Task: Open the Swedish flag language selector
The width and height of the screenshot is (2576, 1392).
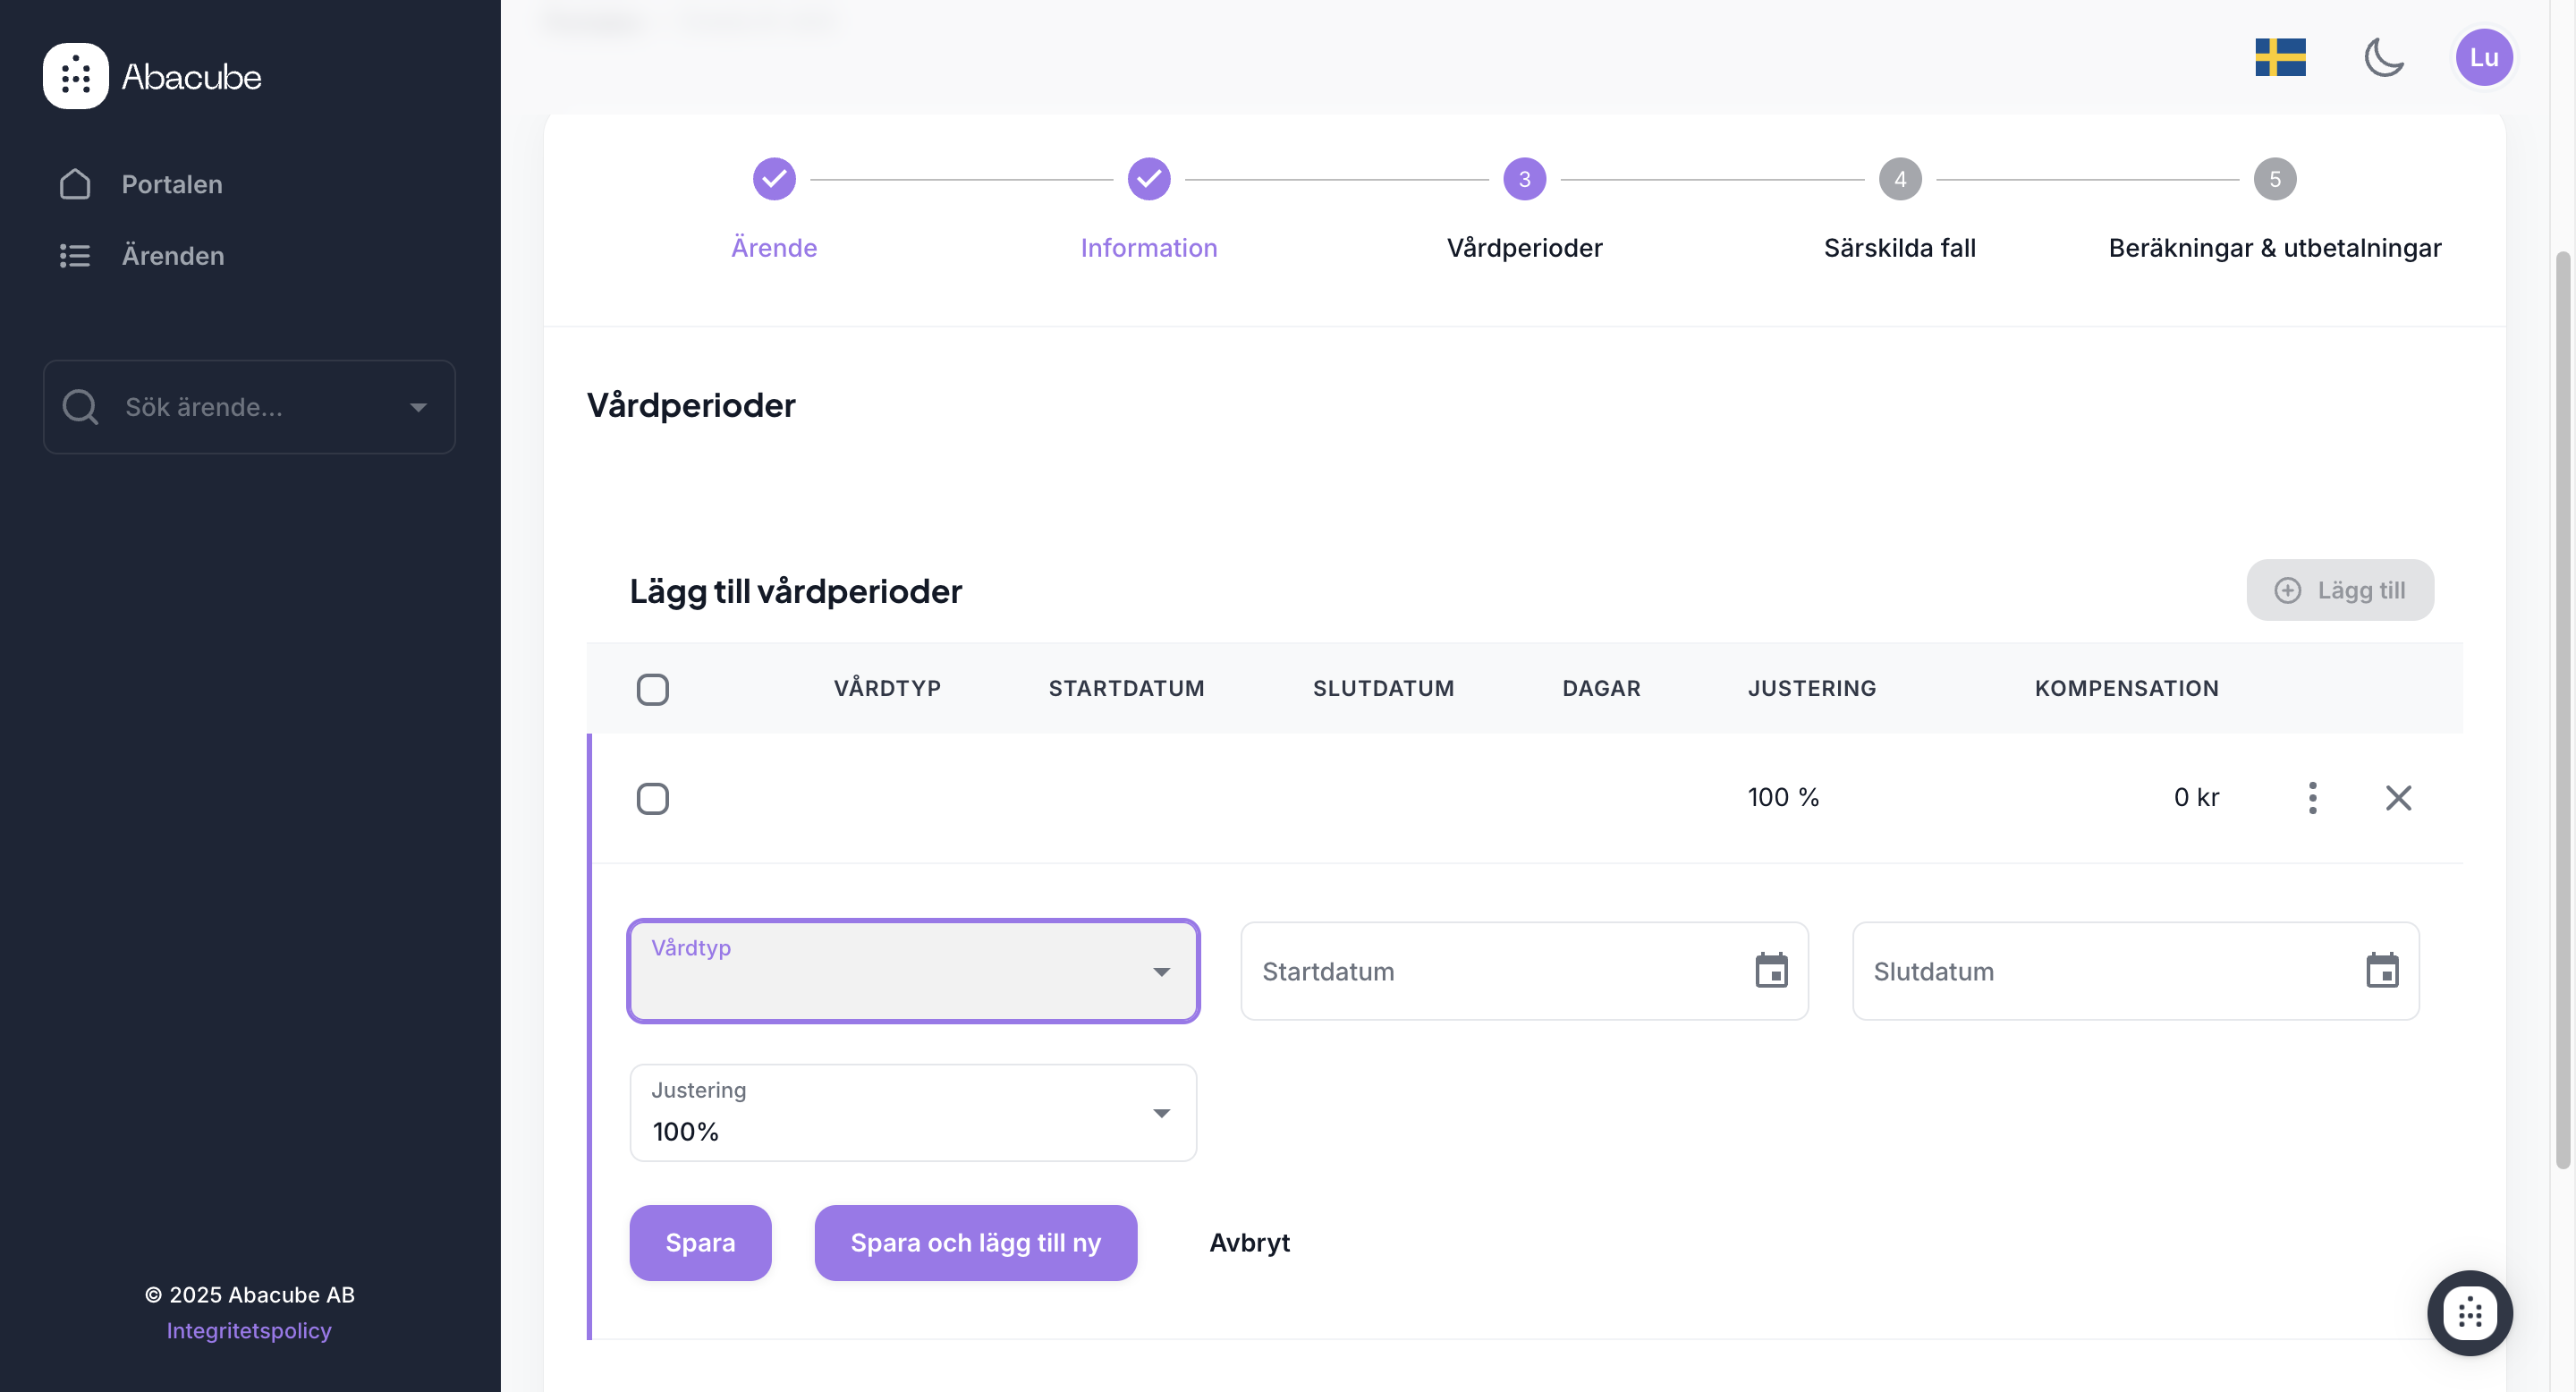Action: tap(2280, 57)
